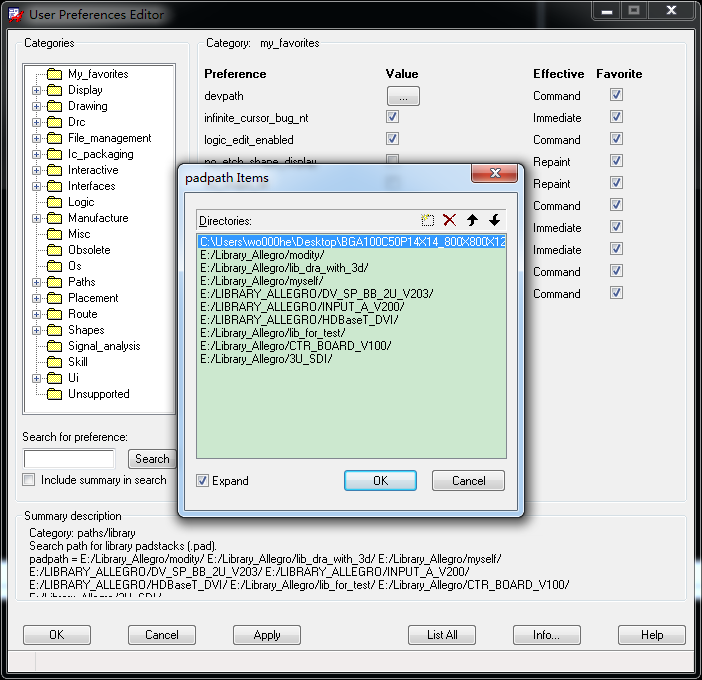Toggle the Favorite checkbox in the last Command row
Screen dimensions: 702x680
pos(616,293)
